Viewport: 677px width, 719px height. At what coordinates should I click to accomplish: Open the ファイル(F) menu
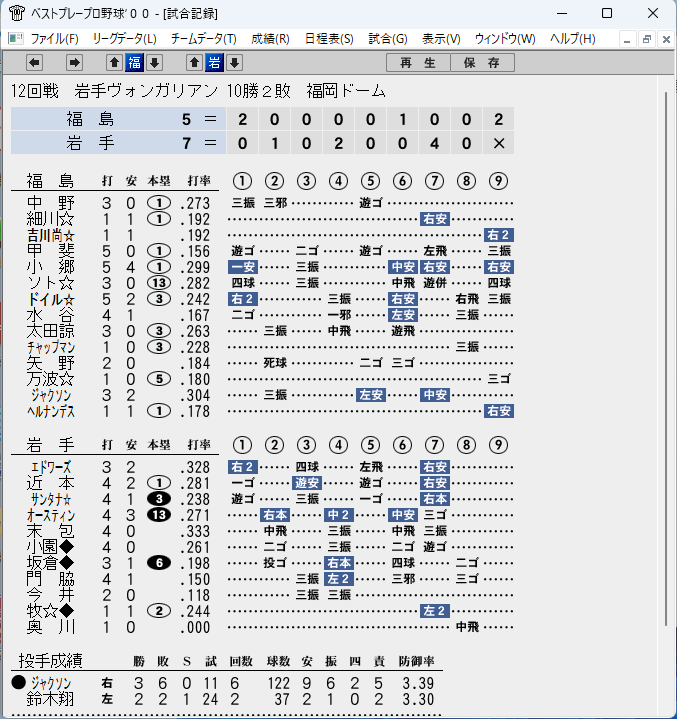[55, 39]
